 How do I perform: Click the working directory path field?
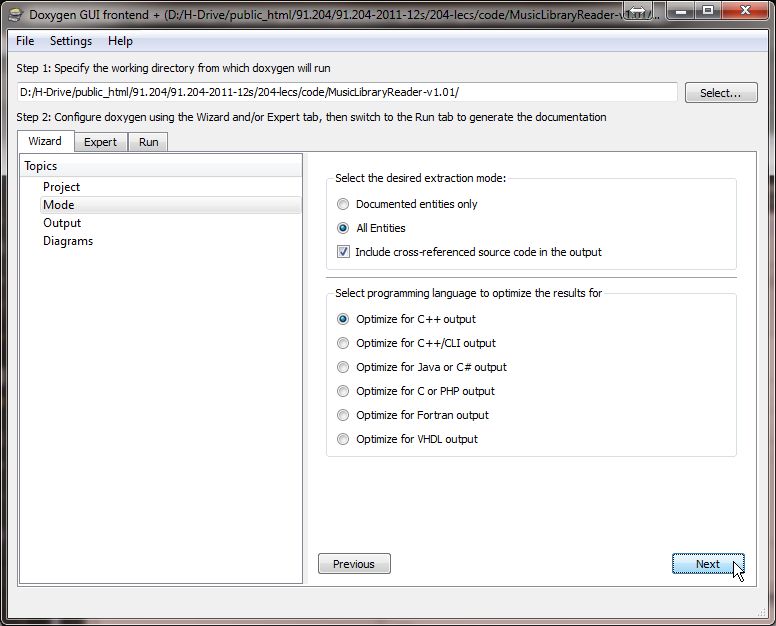pos(347,93)
